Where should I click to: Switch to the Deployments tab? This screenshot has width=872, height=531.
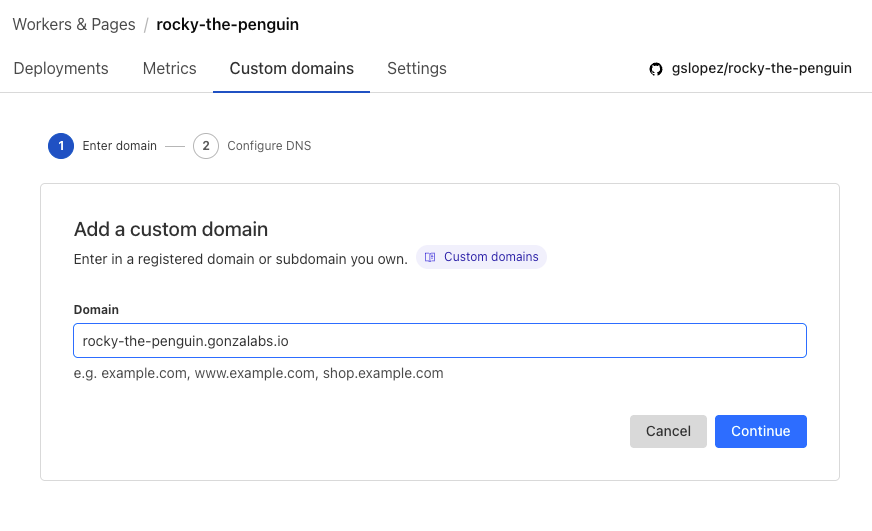click(x=61, y=68)
